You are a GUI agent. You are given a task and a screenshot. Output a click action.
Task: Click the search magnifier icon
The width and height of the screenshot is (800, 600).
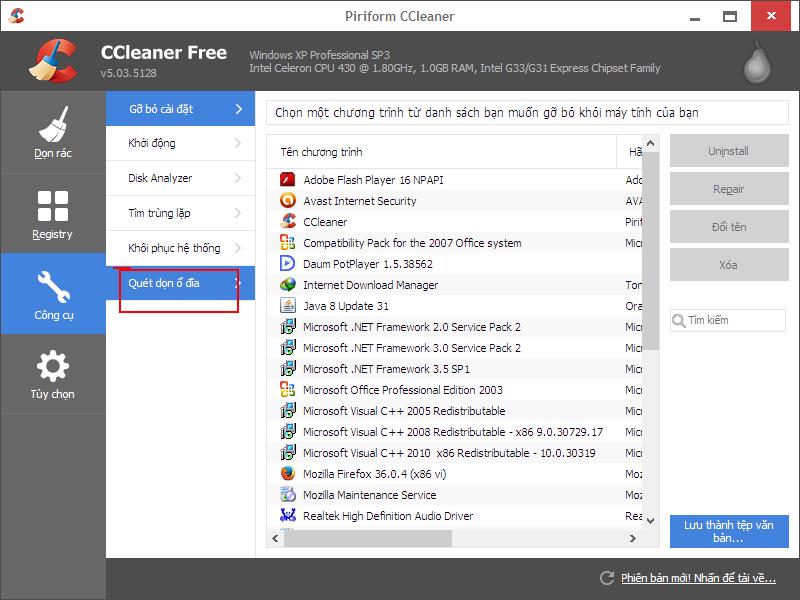679,320
